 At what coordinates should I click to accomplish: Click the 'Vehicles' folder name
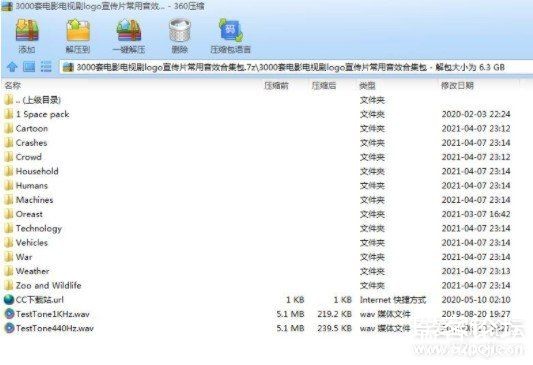32,243
